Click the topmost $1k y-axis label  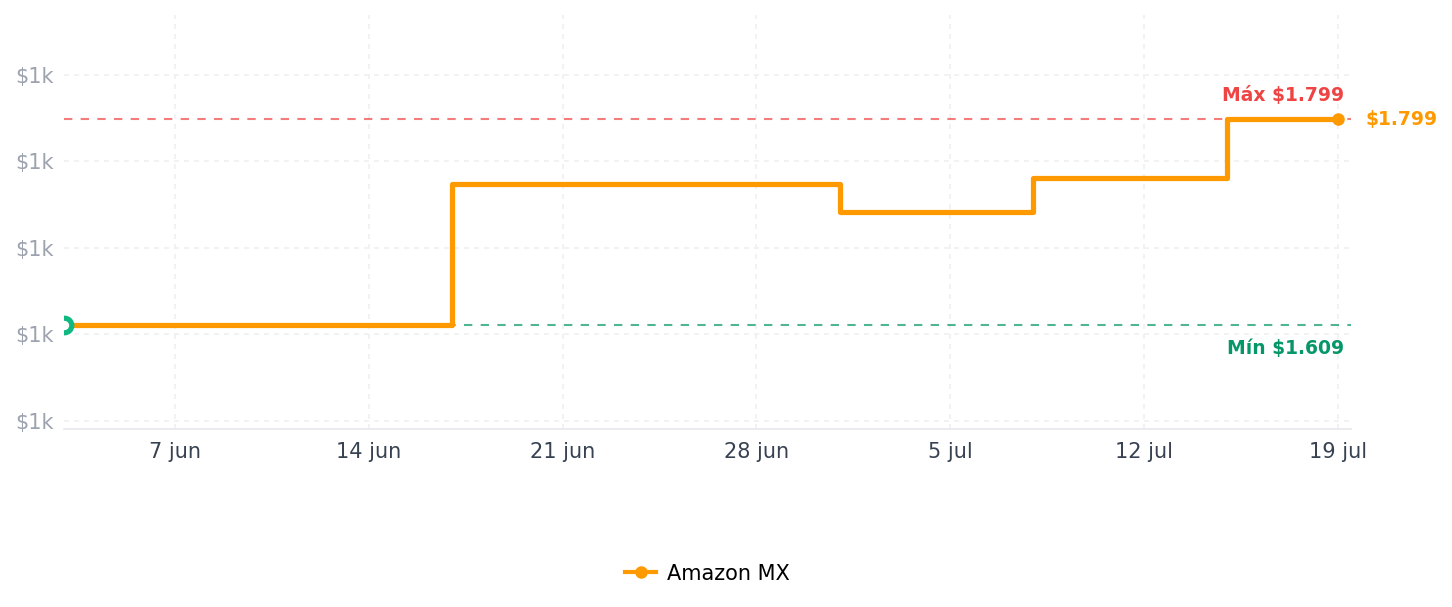point(34,75)
